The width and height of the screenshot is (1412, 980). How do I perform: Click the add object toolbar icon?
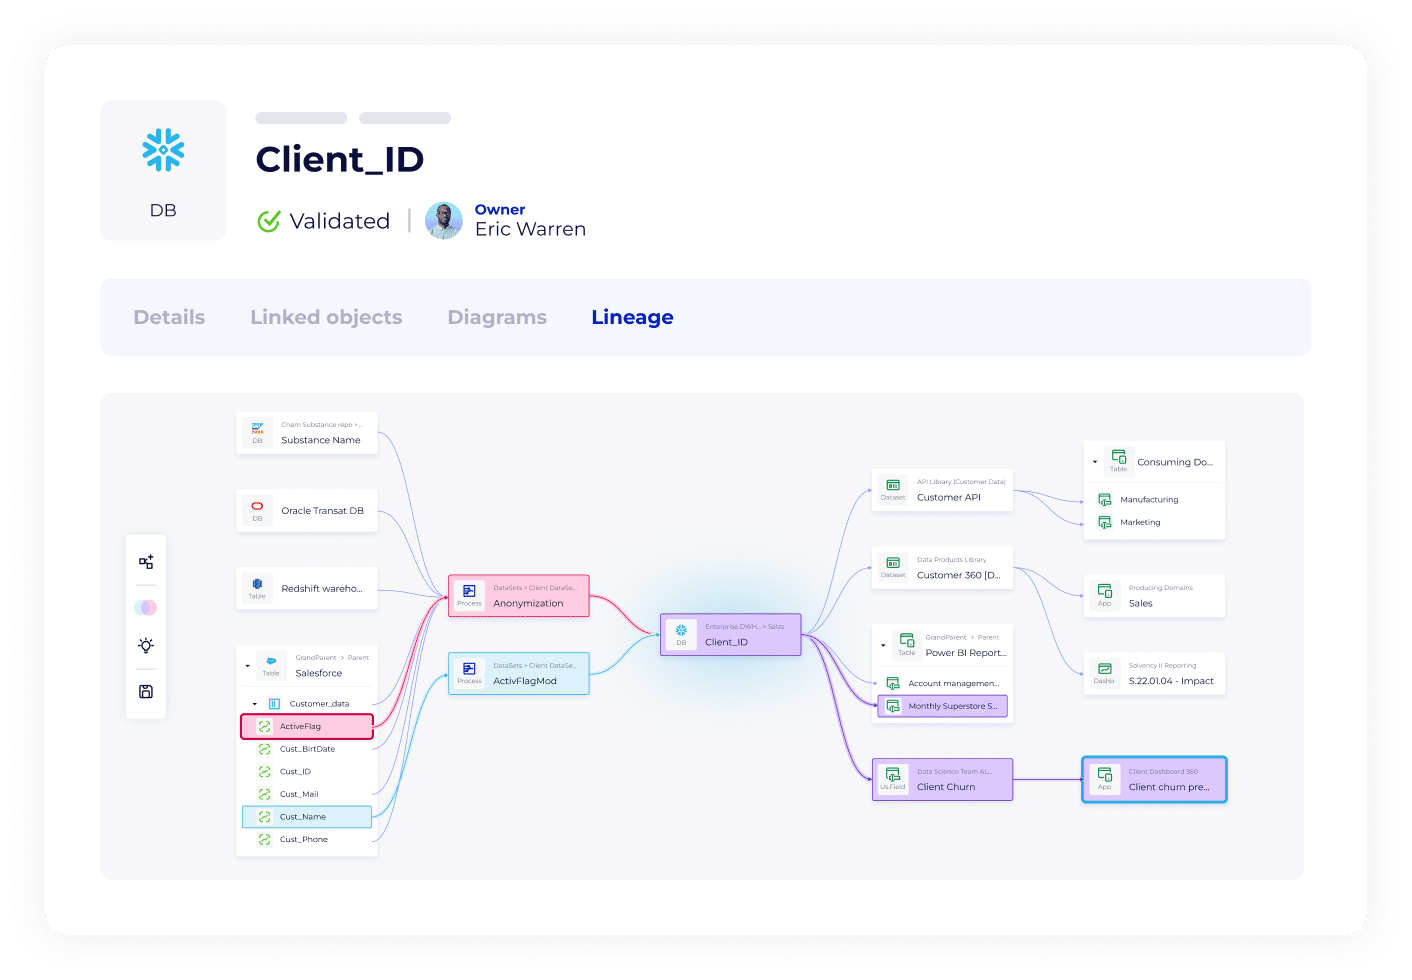pyautogui.click(x=146, y=562)
